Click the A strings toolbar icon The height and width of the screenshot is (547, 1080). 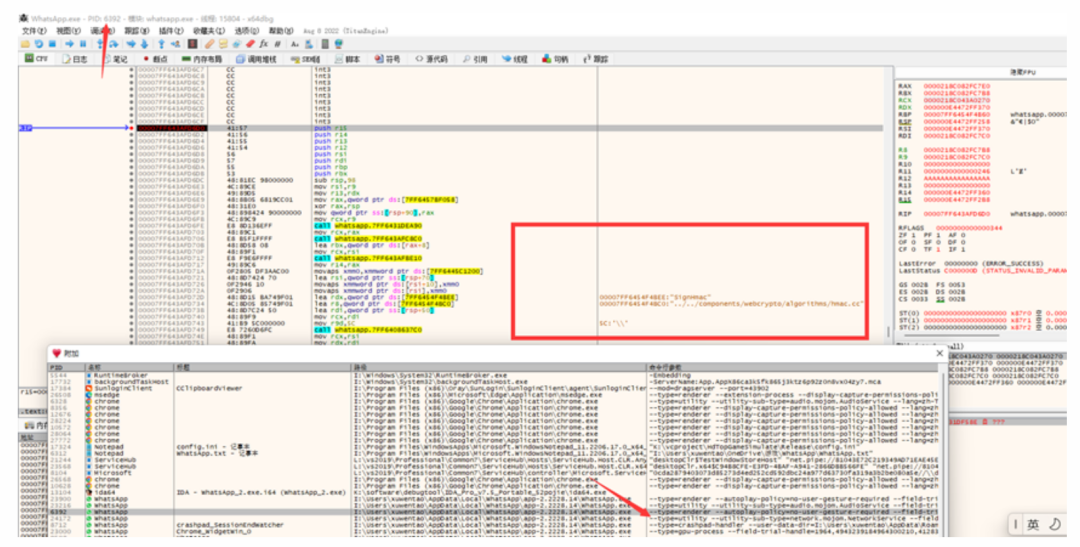click(x=295, y=44)
